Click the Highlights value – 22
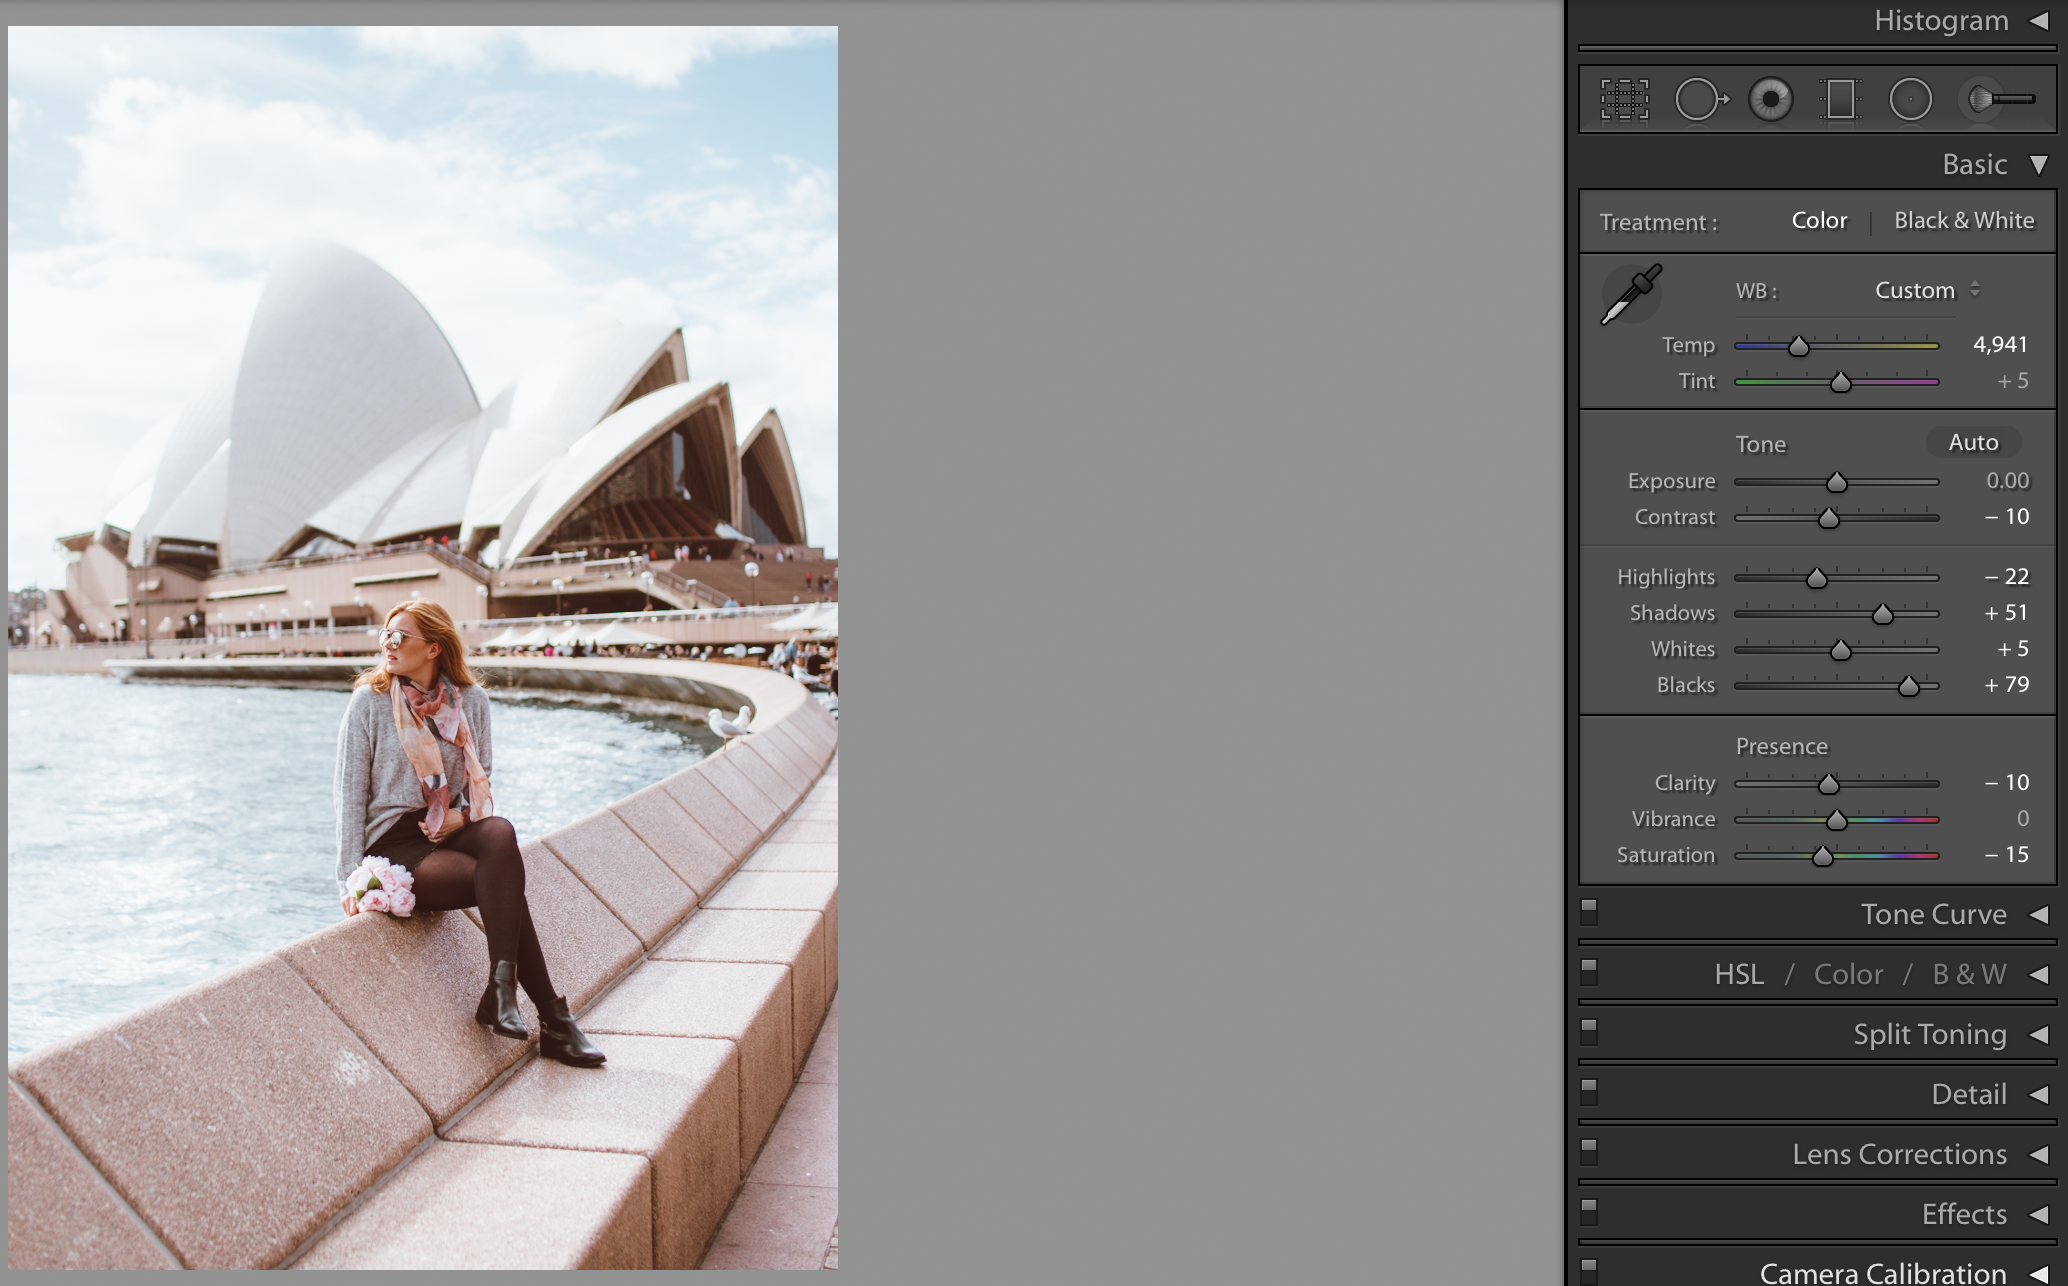The height and width of the screenshot is (1286, 2068). pos(2007,577)
